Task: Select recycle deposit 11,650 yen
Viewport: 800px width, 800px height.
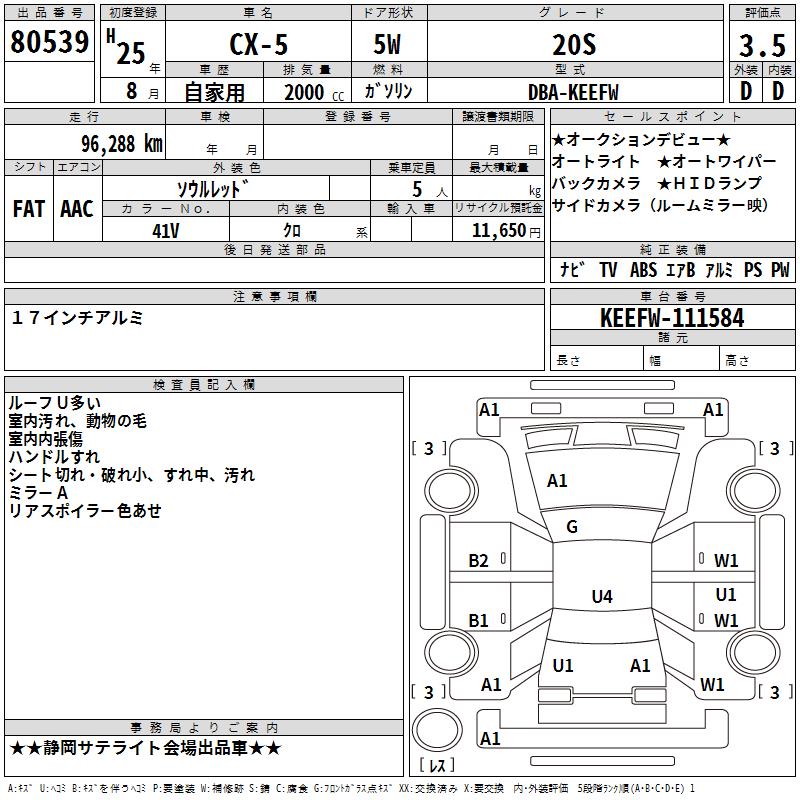Action: [506, 231]
